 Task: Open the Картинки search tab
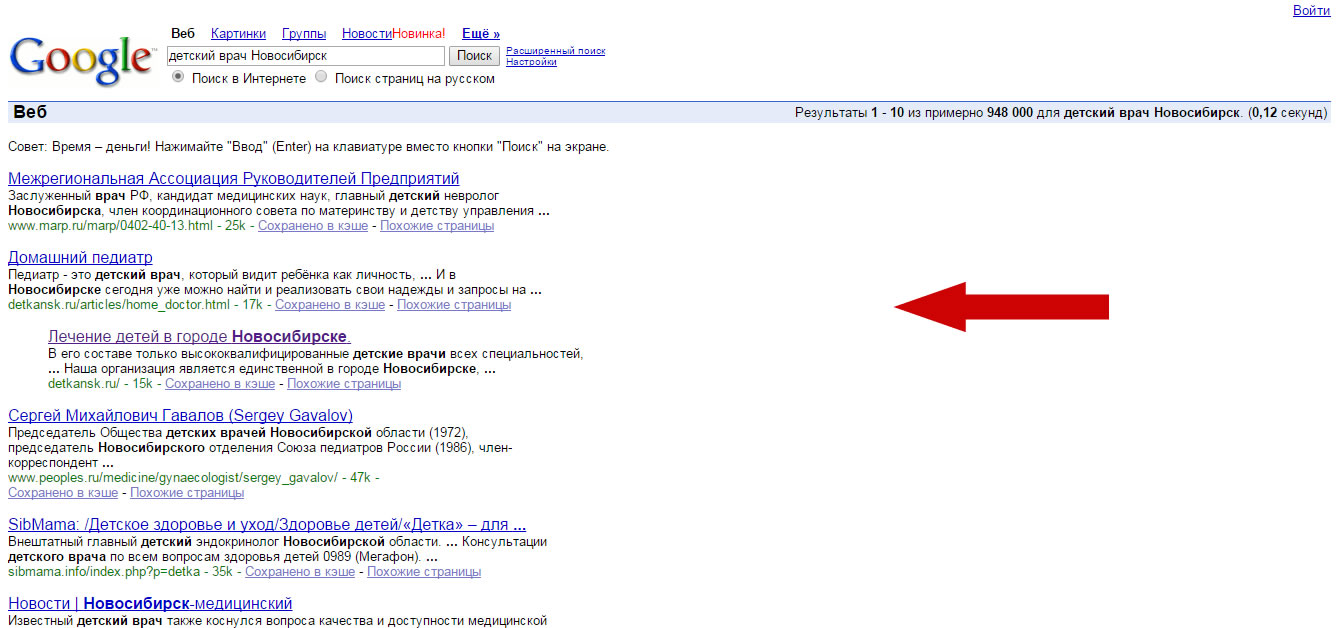pos(238,34)
